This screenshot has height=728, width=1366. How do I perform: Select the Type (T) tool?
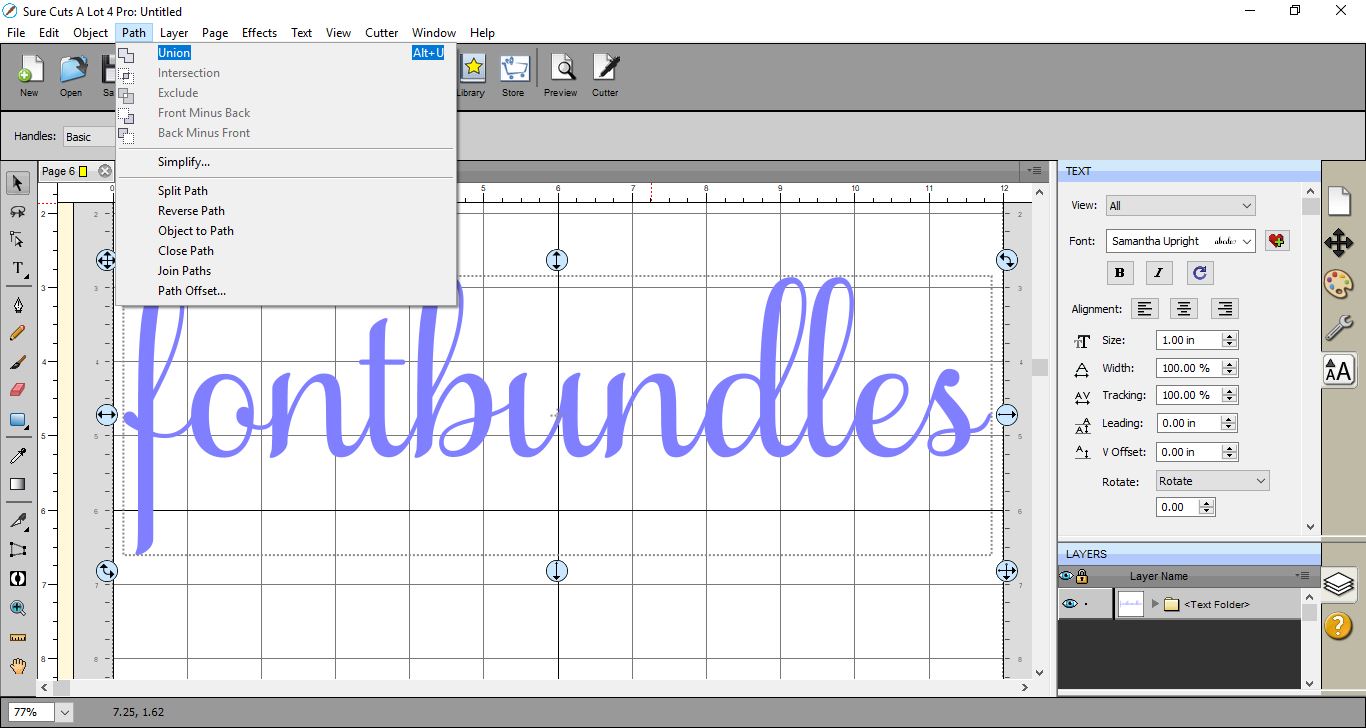pyautogui.click(x=18, y=268)
